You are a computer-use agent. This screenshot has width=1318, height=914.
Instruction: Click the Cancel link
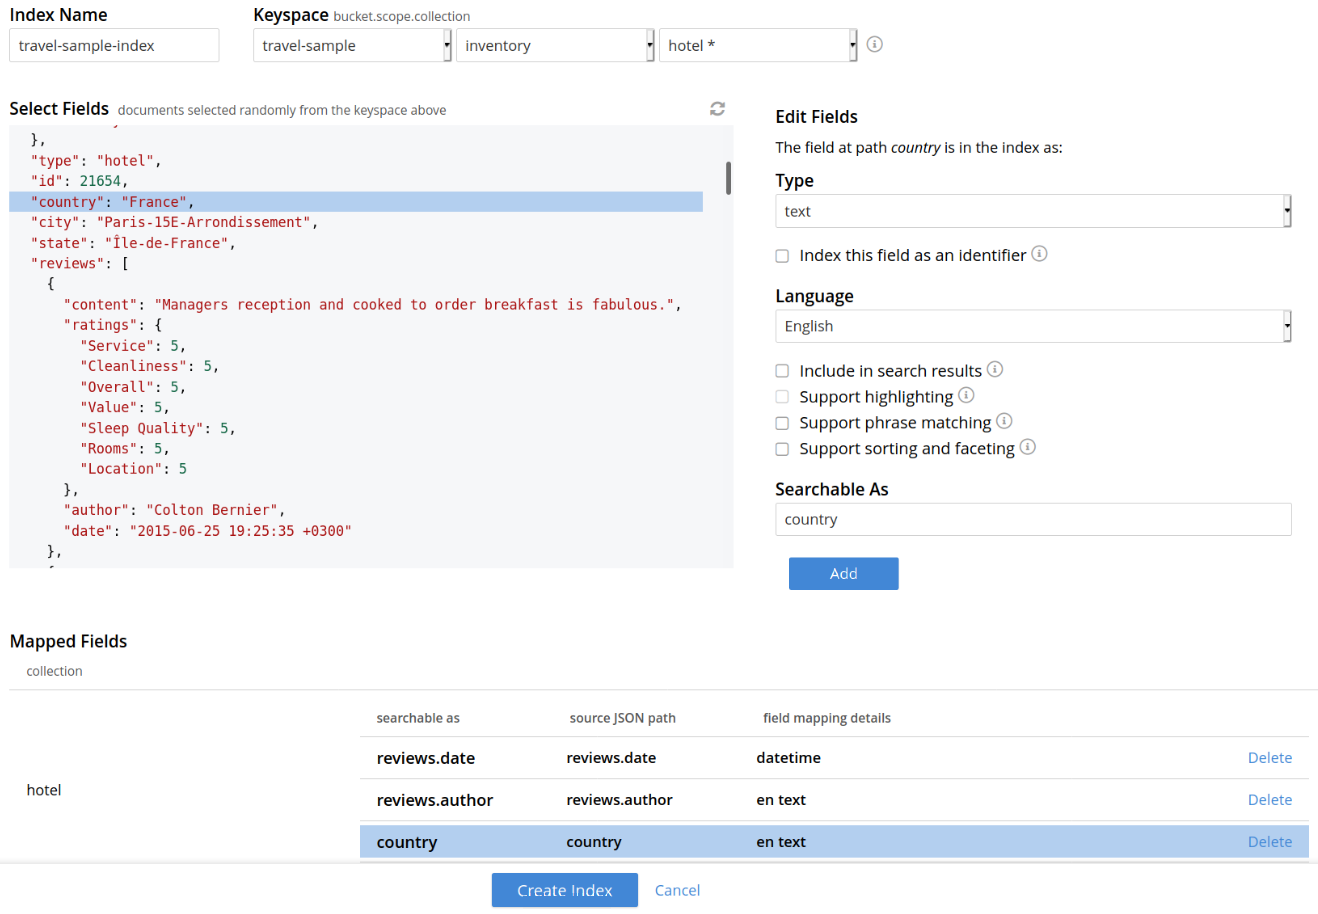click(677, 889)
